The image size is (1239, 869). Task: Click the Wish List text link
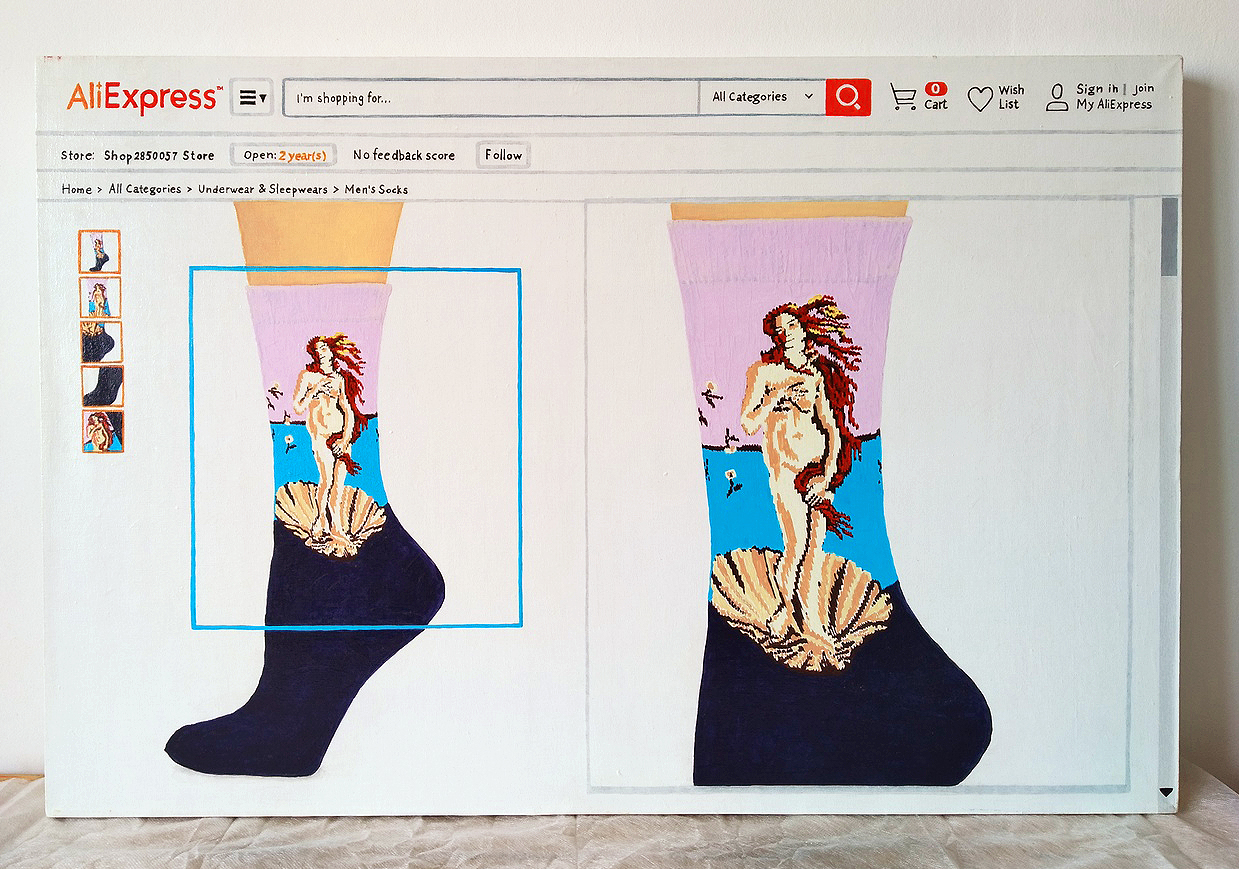[1011, 97]
